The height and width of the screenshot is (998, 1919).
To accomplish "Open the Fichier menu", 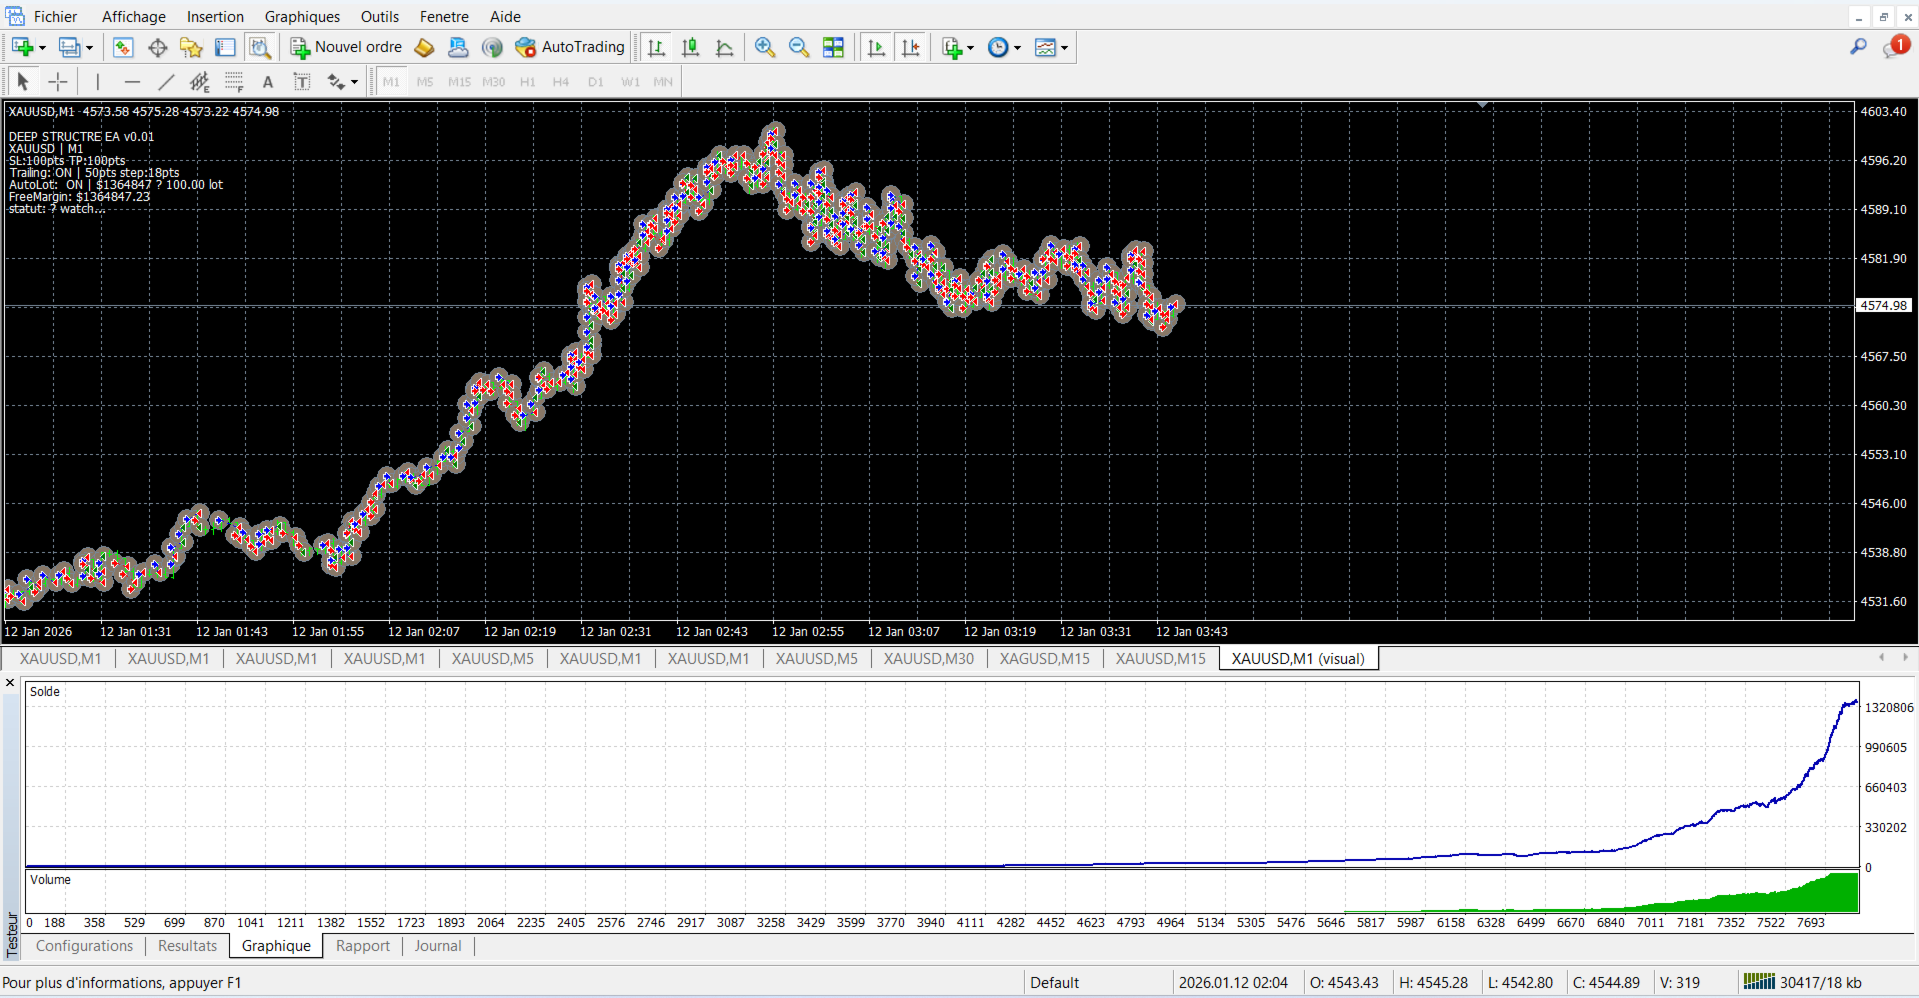I will (x=55, y=16).
